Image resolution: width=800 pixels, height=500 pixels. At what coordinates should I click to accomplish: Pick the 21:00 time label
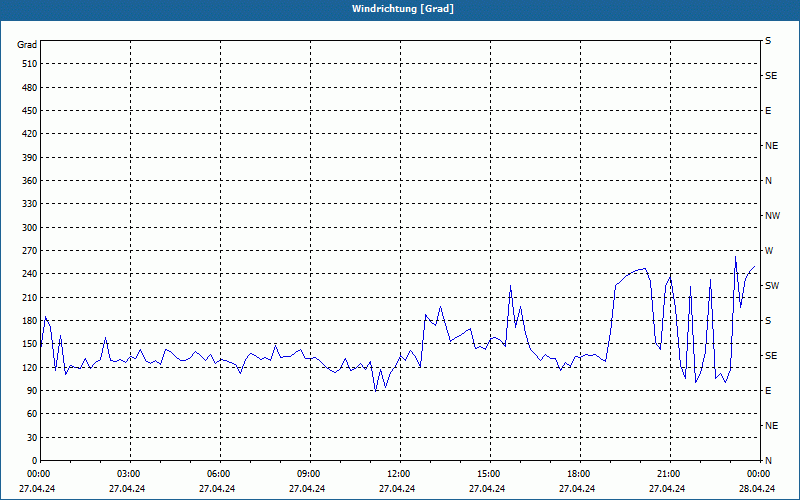coord(669,474)
